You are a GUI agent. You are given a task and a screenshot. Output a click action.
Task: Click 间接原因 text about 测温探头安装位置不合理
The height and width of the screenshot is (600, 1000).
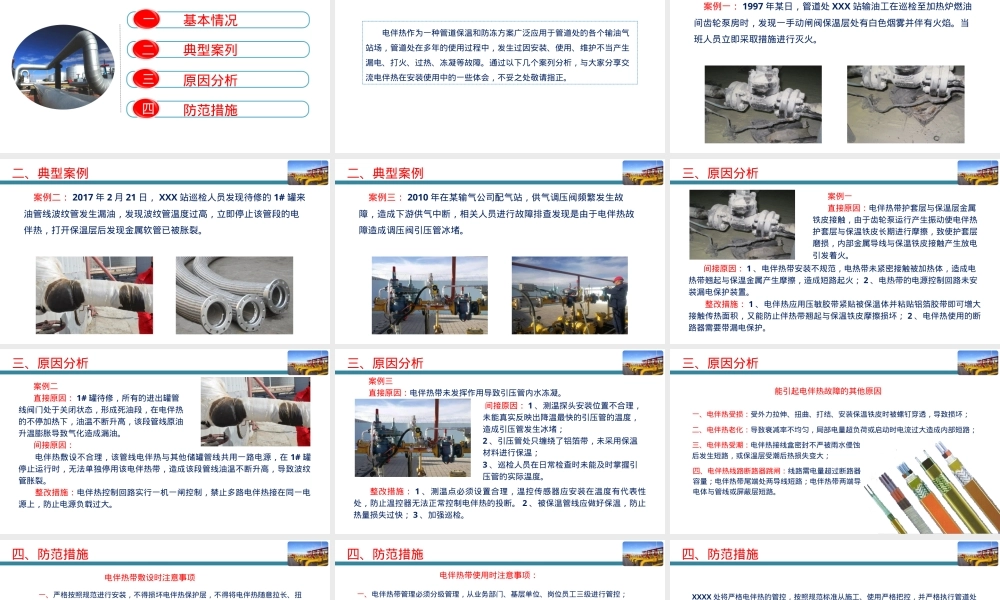[x=561, y=417]
